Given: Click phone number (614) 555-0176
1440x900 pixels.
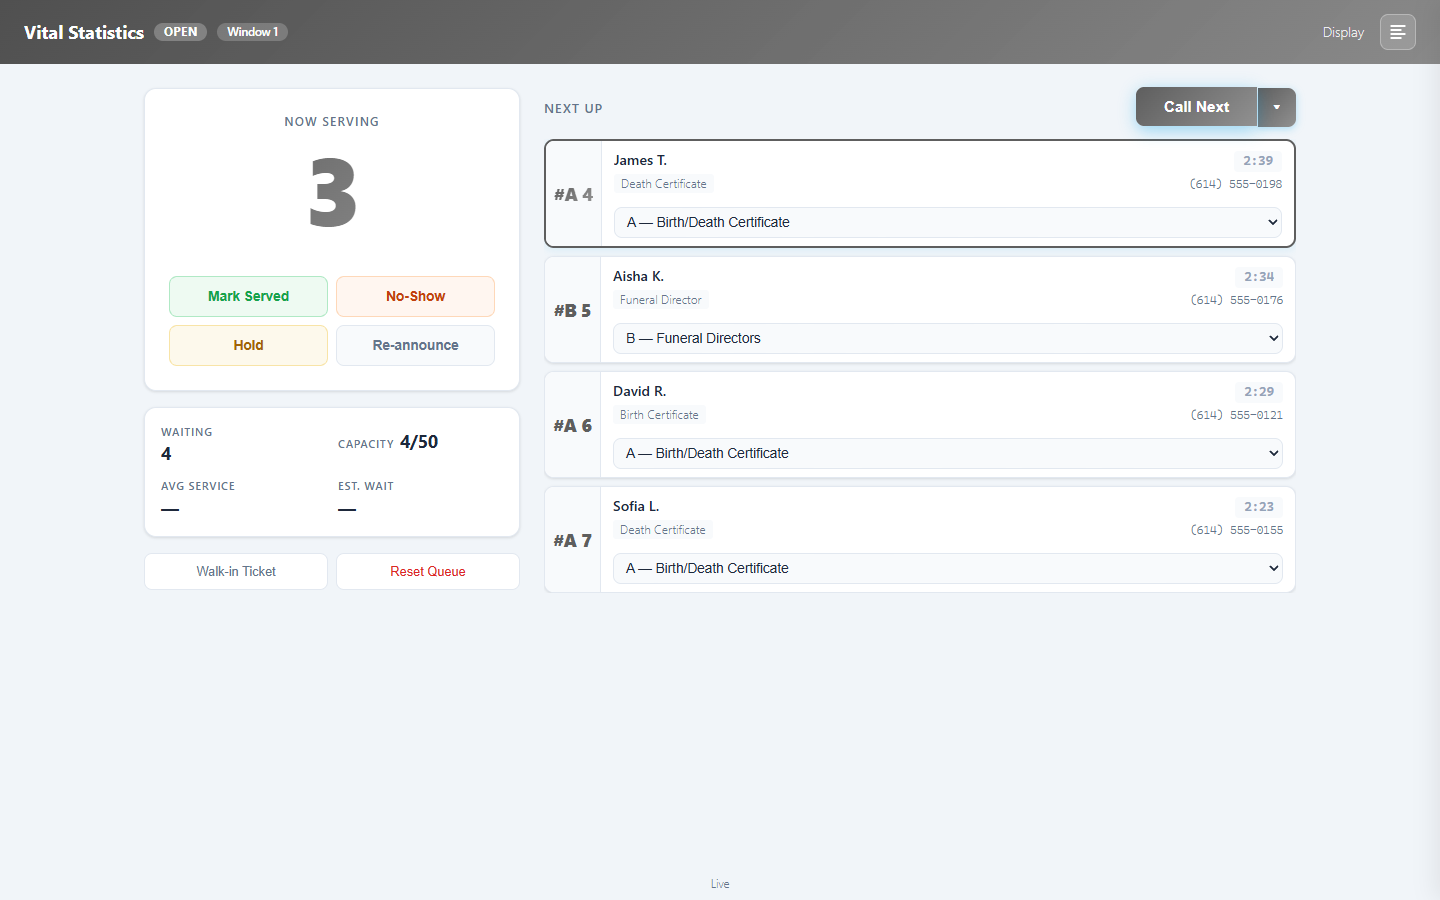Looking at the screenshot, I should pyautogui.click(x=1237, y=300).
